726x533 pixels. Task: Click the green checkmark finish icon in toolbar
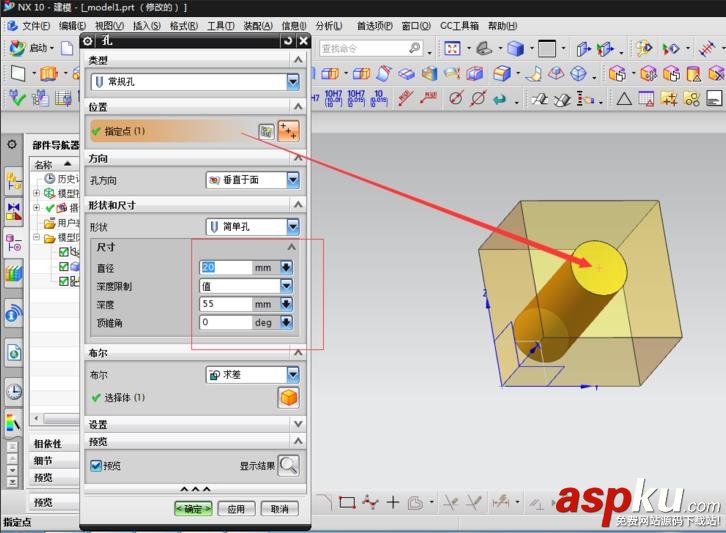coord(18,98)
